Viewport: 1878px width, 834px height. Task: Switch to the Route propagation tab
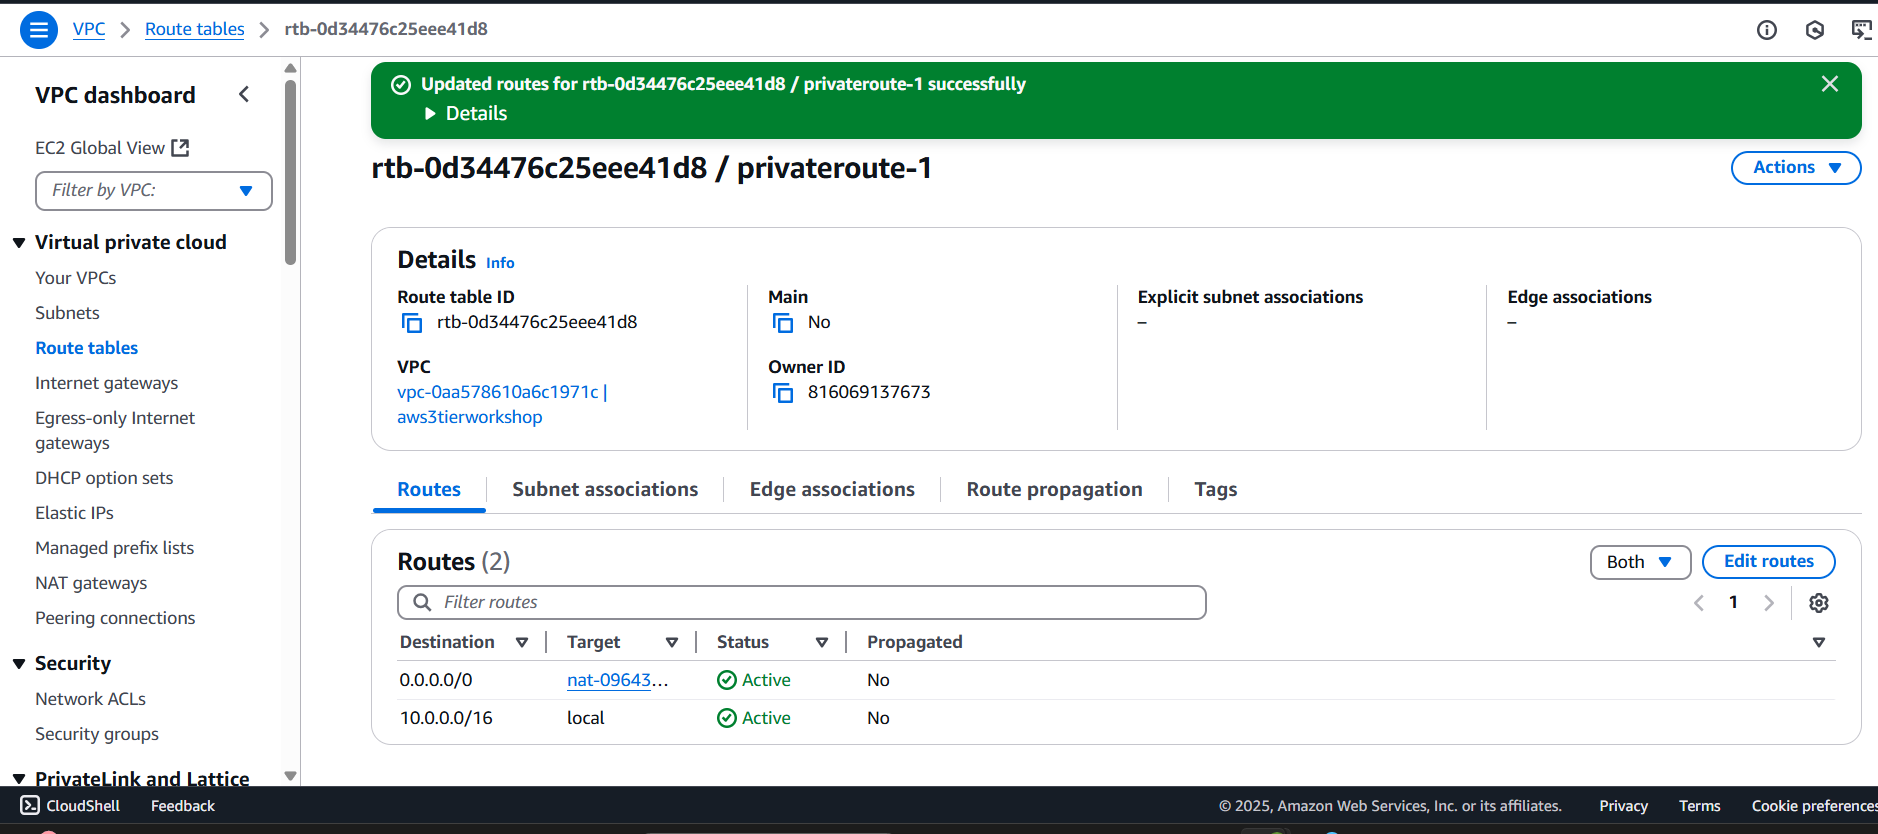[x=1054, y=489]
